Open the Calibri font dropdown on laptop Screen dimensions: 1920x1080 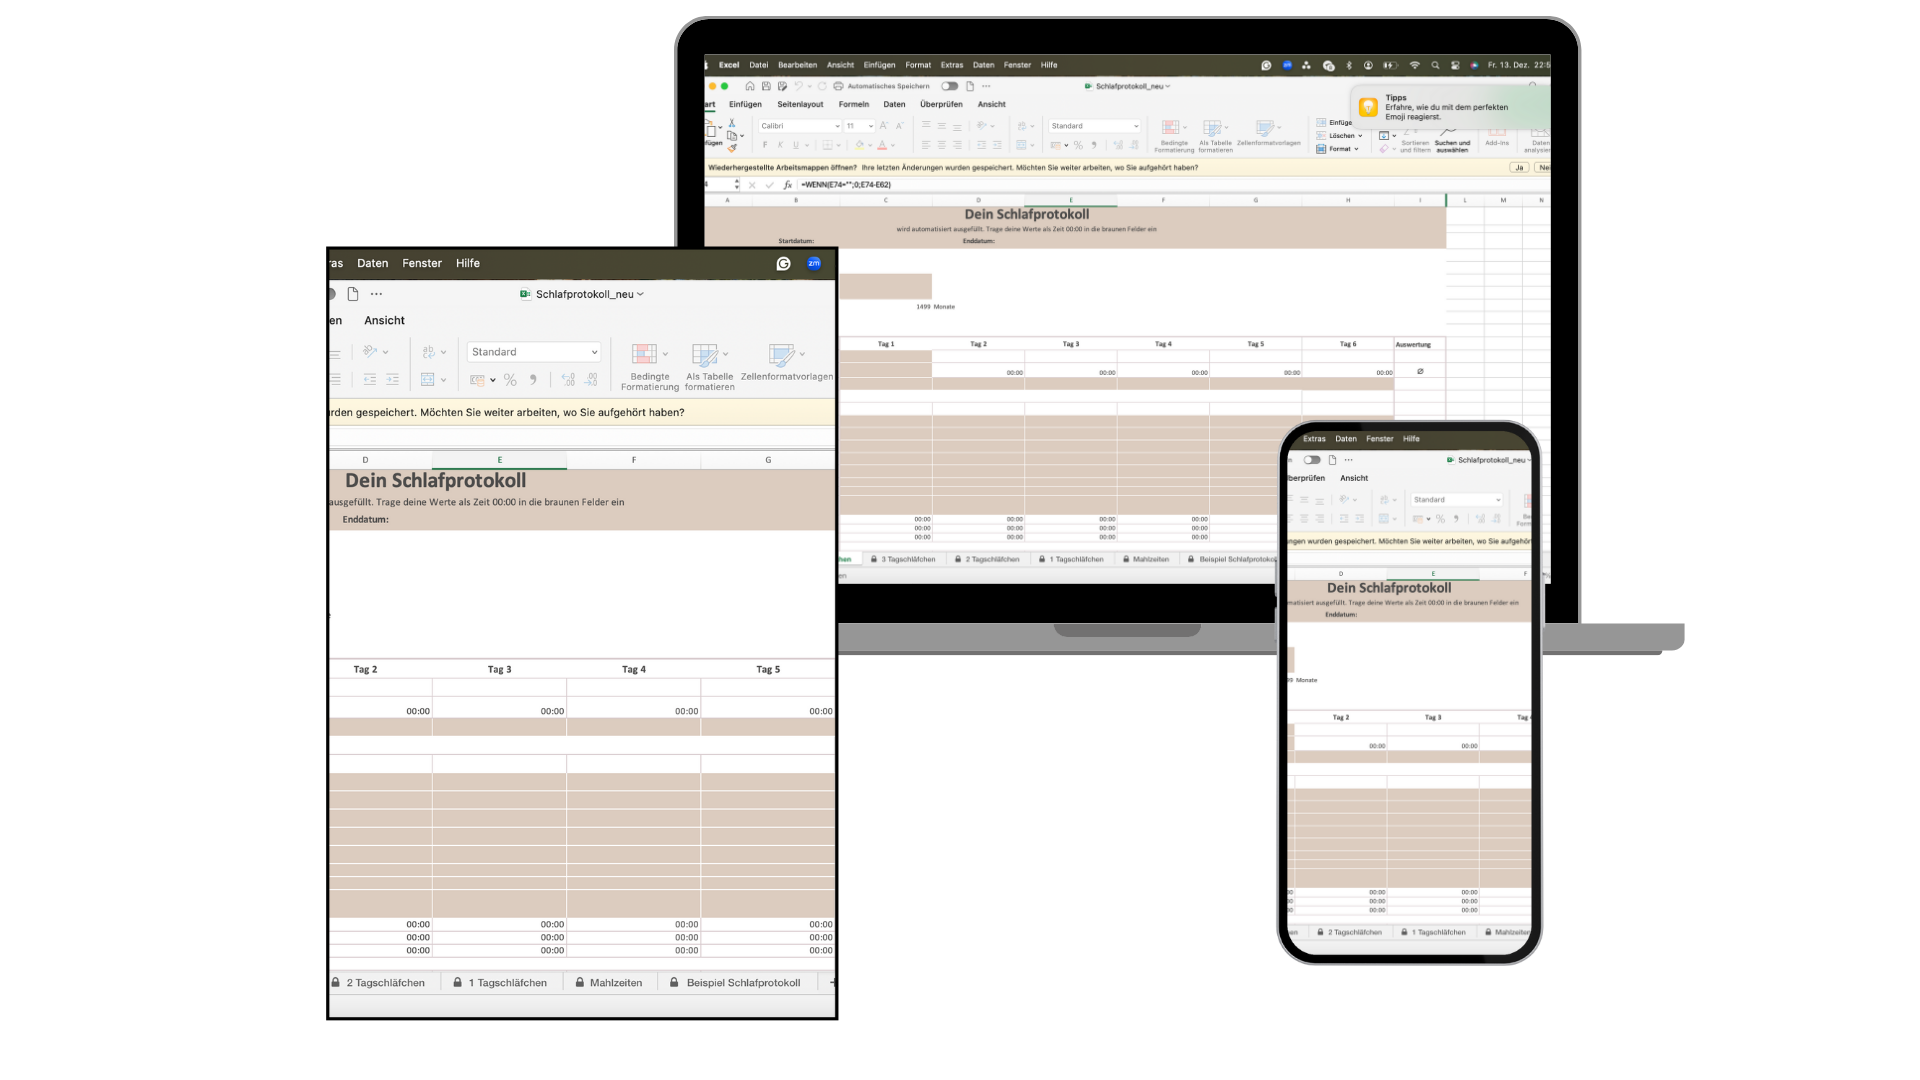click(800, 126)
